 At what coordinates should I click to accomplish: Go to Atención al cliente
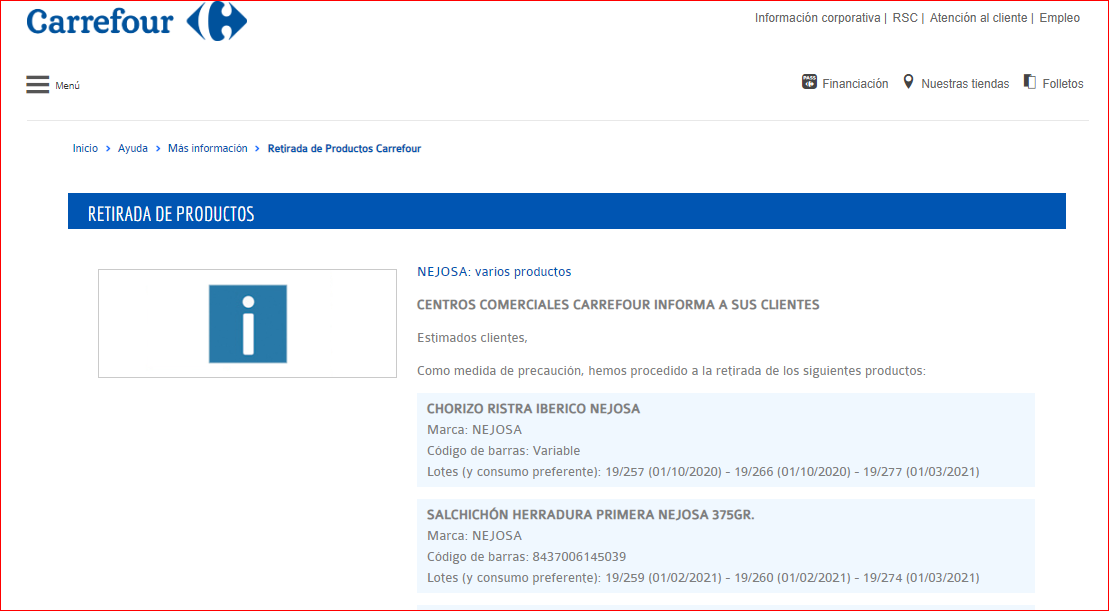tap(978, 18)
